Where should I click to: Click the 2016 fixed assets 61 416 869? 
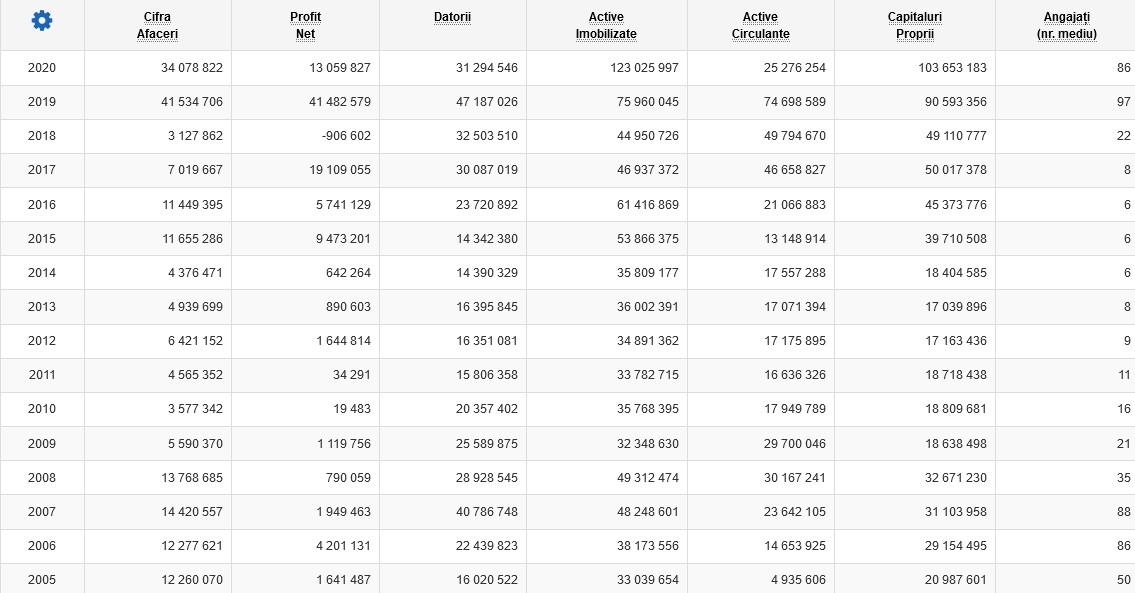point(648,204)
